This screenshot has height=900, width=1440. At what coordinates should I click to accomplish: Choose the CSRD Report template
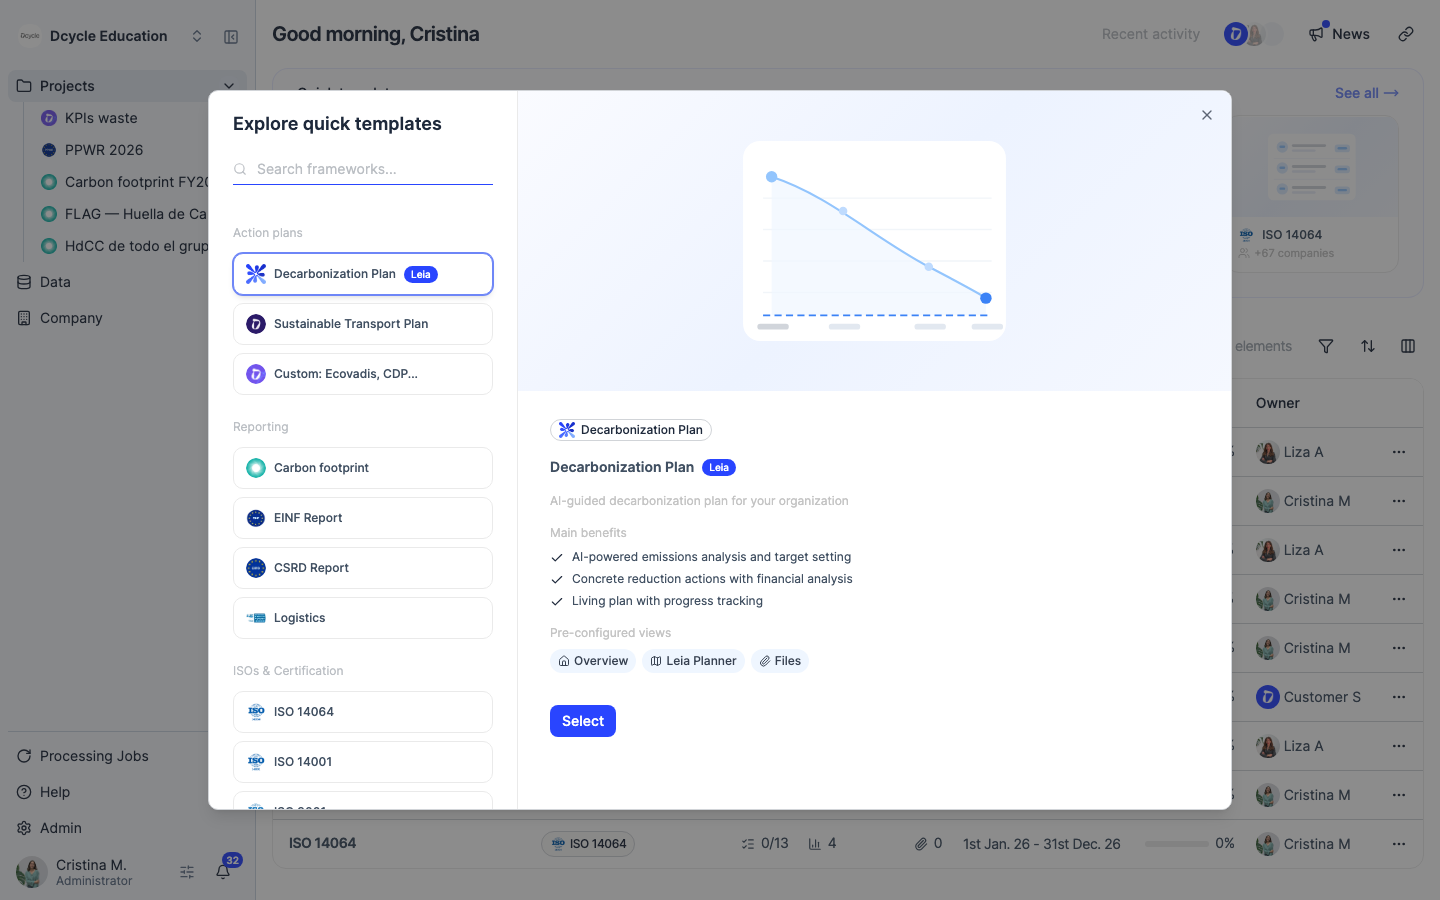click(x=363, y=568)
